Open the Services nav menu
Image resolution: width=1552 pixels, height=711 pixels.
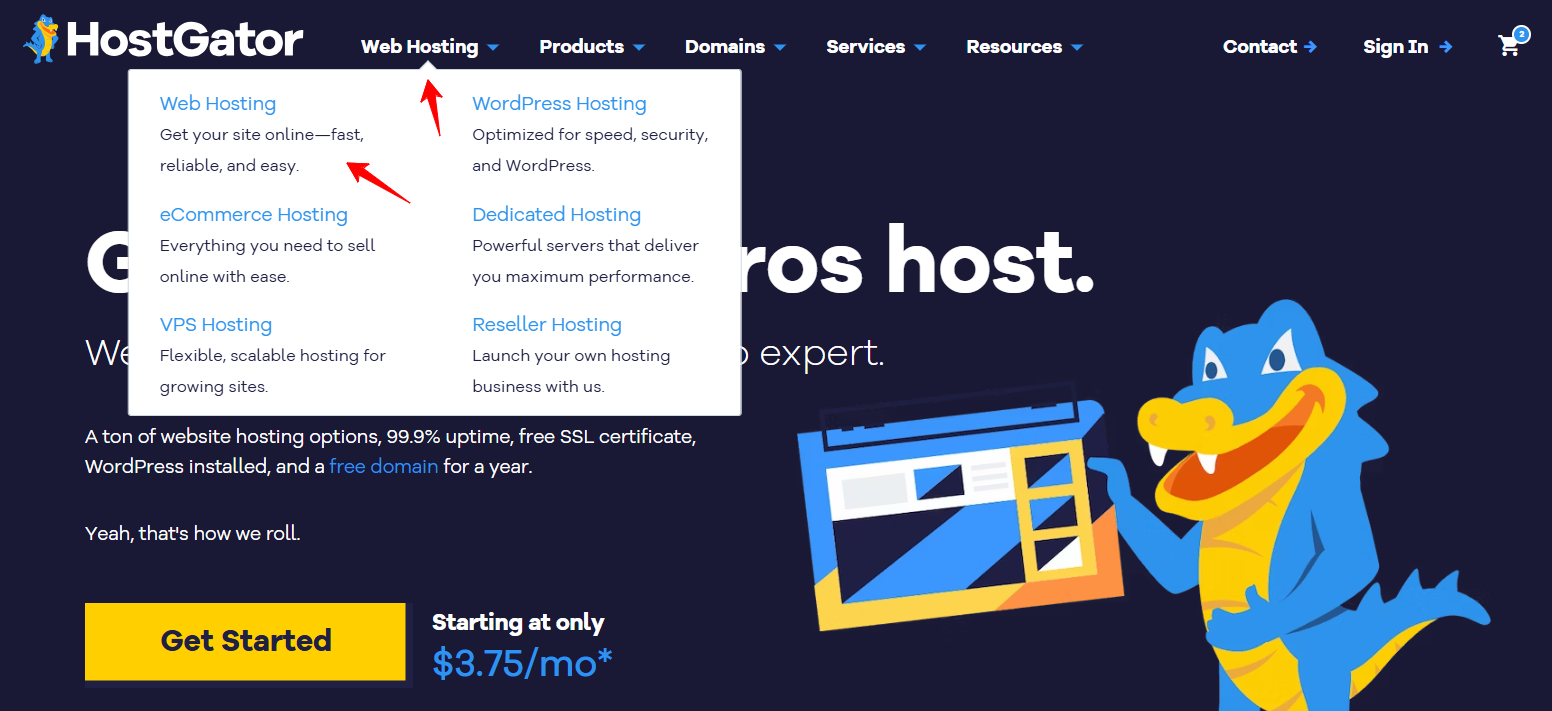click(865, 46)
